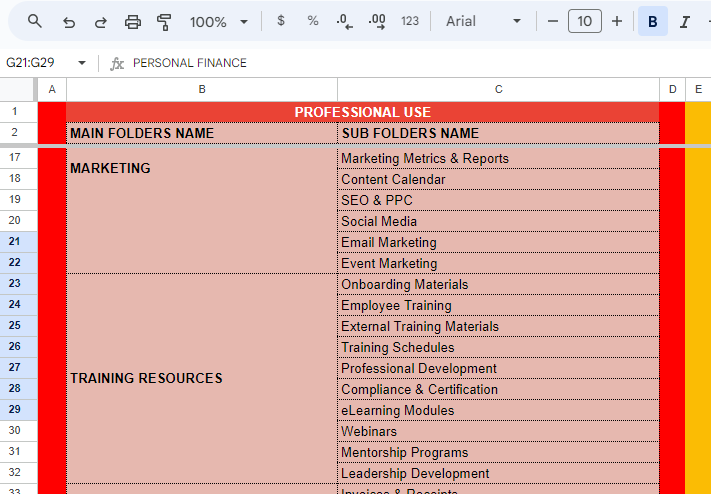The width and height of the screenshot is (711, 494).
Task: Click the select-all corner box
Action: point(18,89)
